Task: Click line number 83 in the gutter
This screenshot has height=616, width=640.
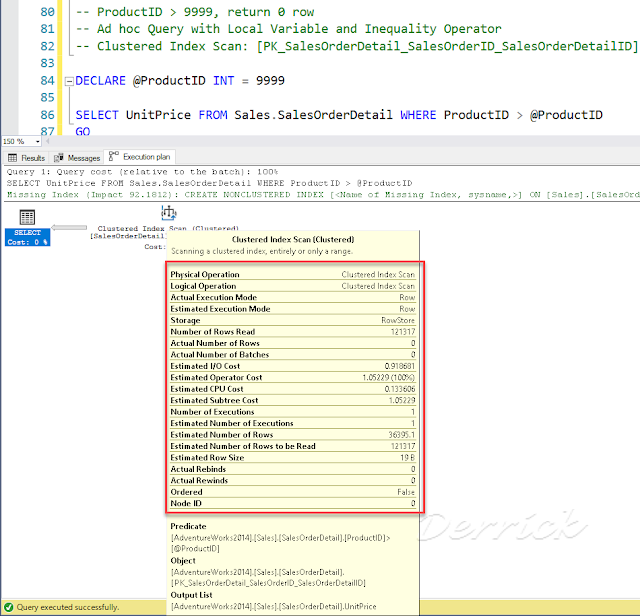Action: [47, 63]
